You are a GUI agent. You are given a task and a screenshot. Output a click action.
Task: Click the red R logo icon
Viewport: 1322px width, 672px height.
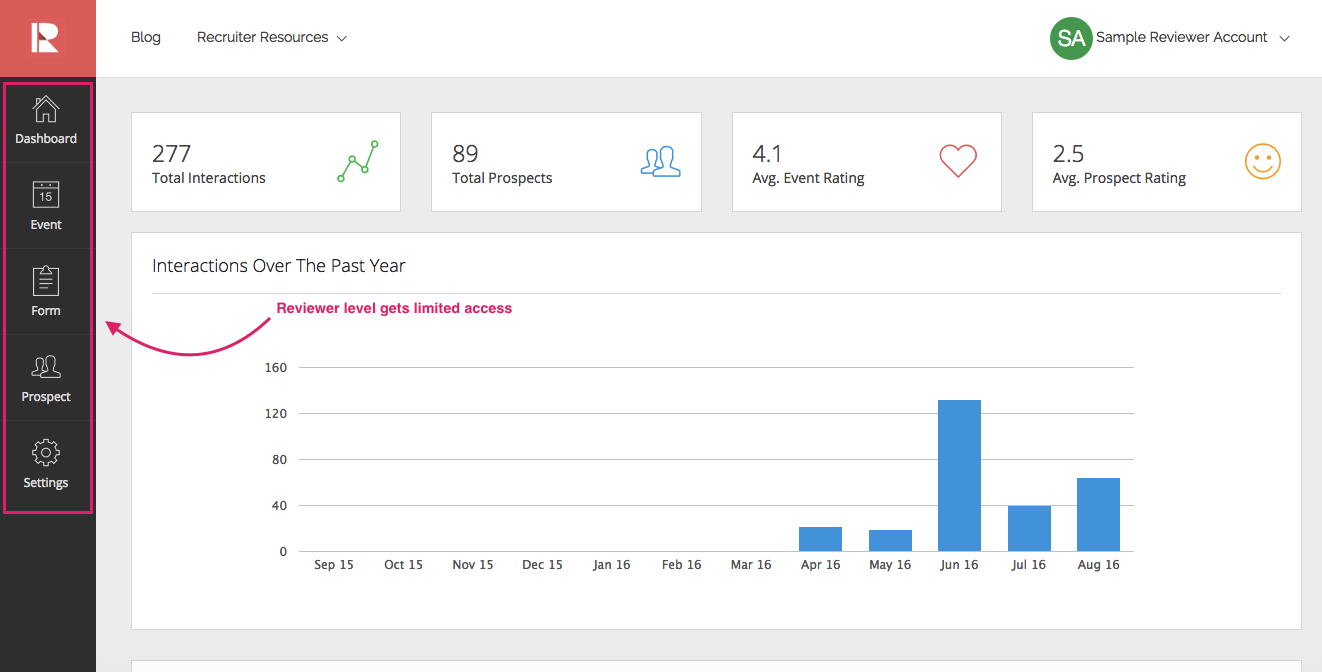pyautogui.click(x=45, y=38)
